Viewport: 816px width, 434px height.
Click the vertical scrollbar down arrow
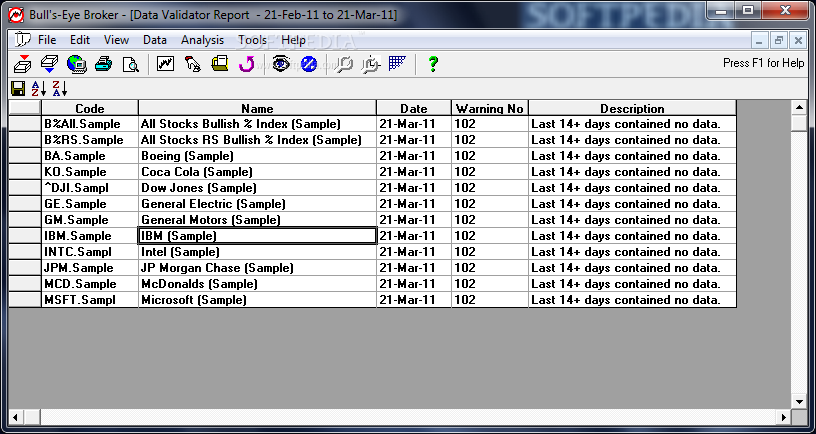[x=799, y=401]
